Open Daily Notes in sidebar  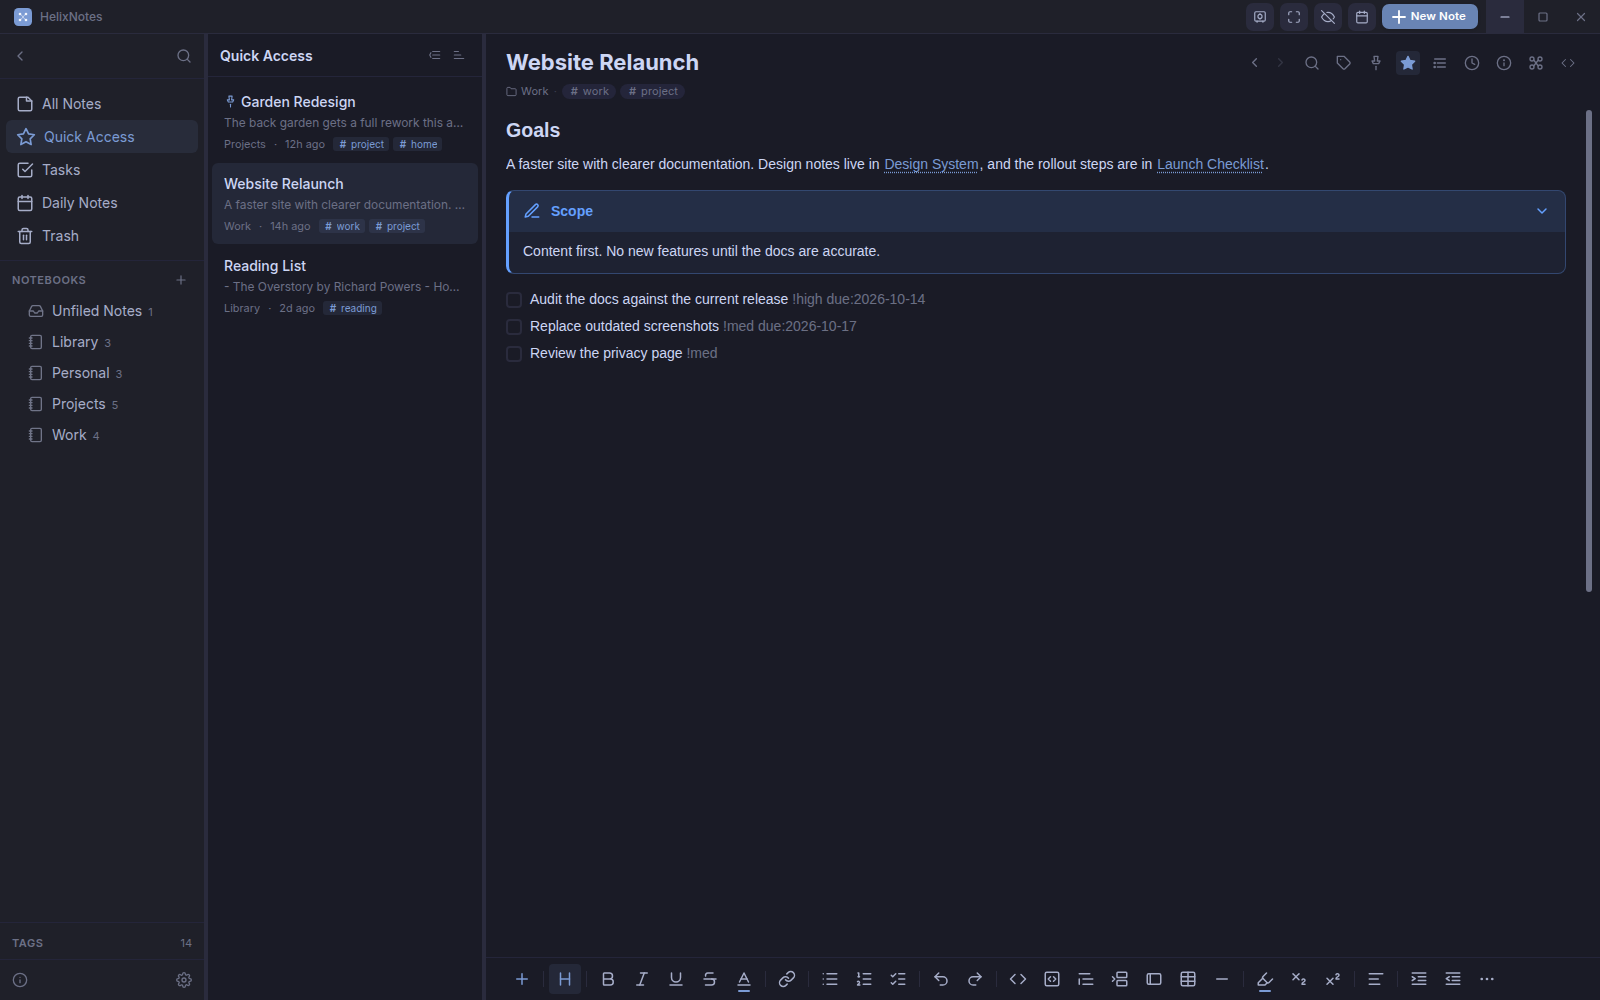click(102, 203)
